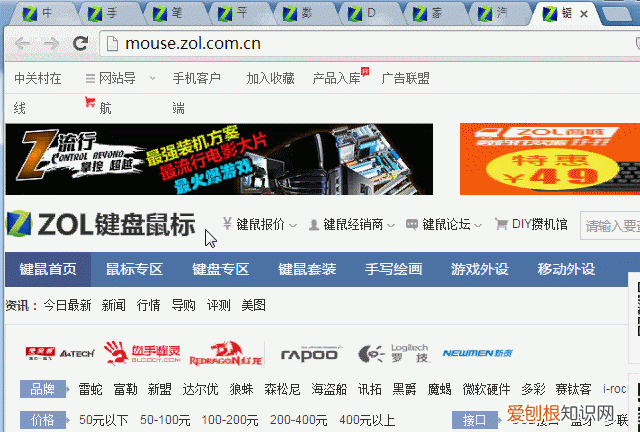
Task: Reload the current page
Action: (80, 43)
